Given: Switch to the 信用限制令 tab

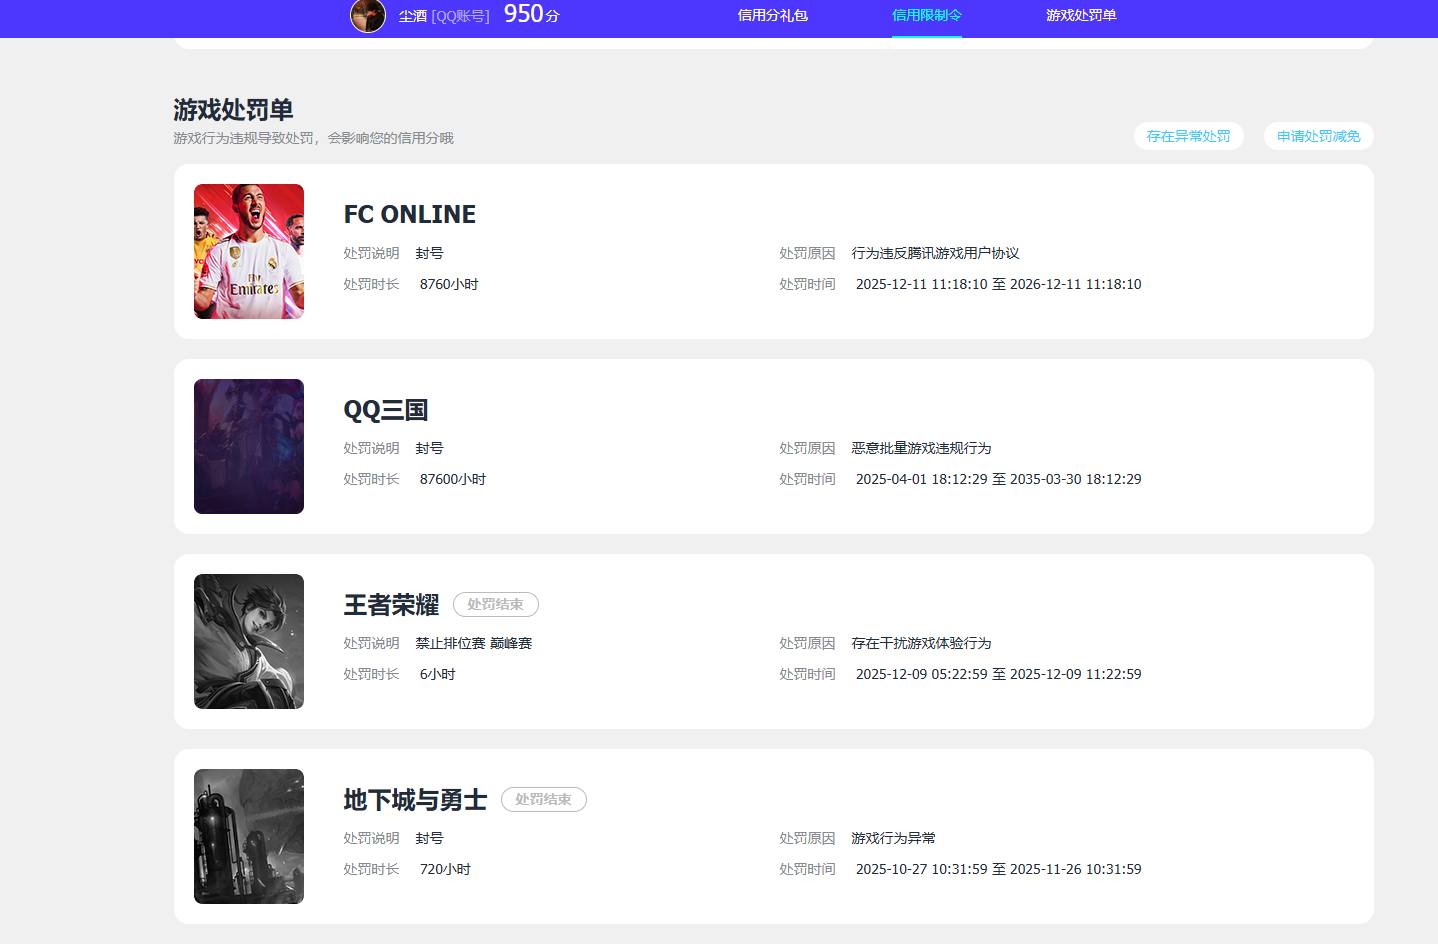Looking at the screenshot, I should pyautogui.click(x=927, y=15).
